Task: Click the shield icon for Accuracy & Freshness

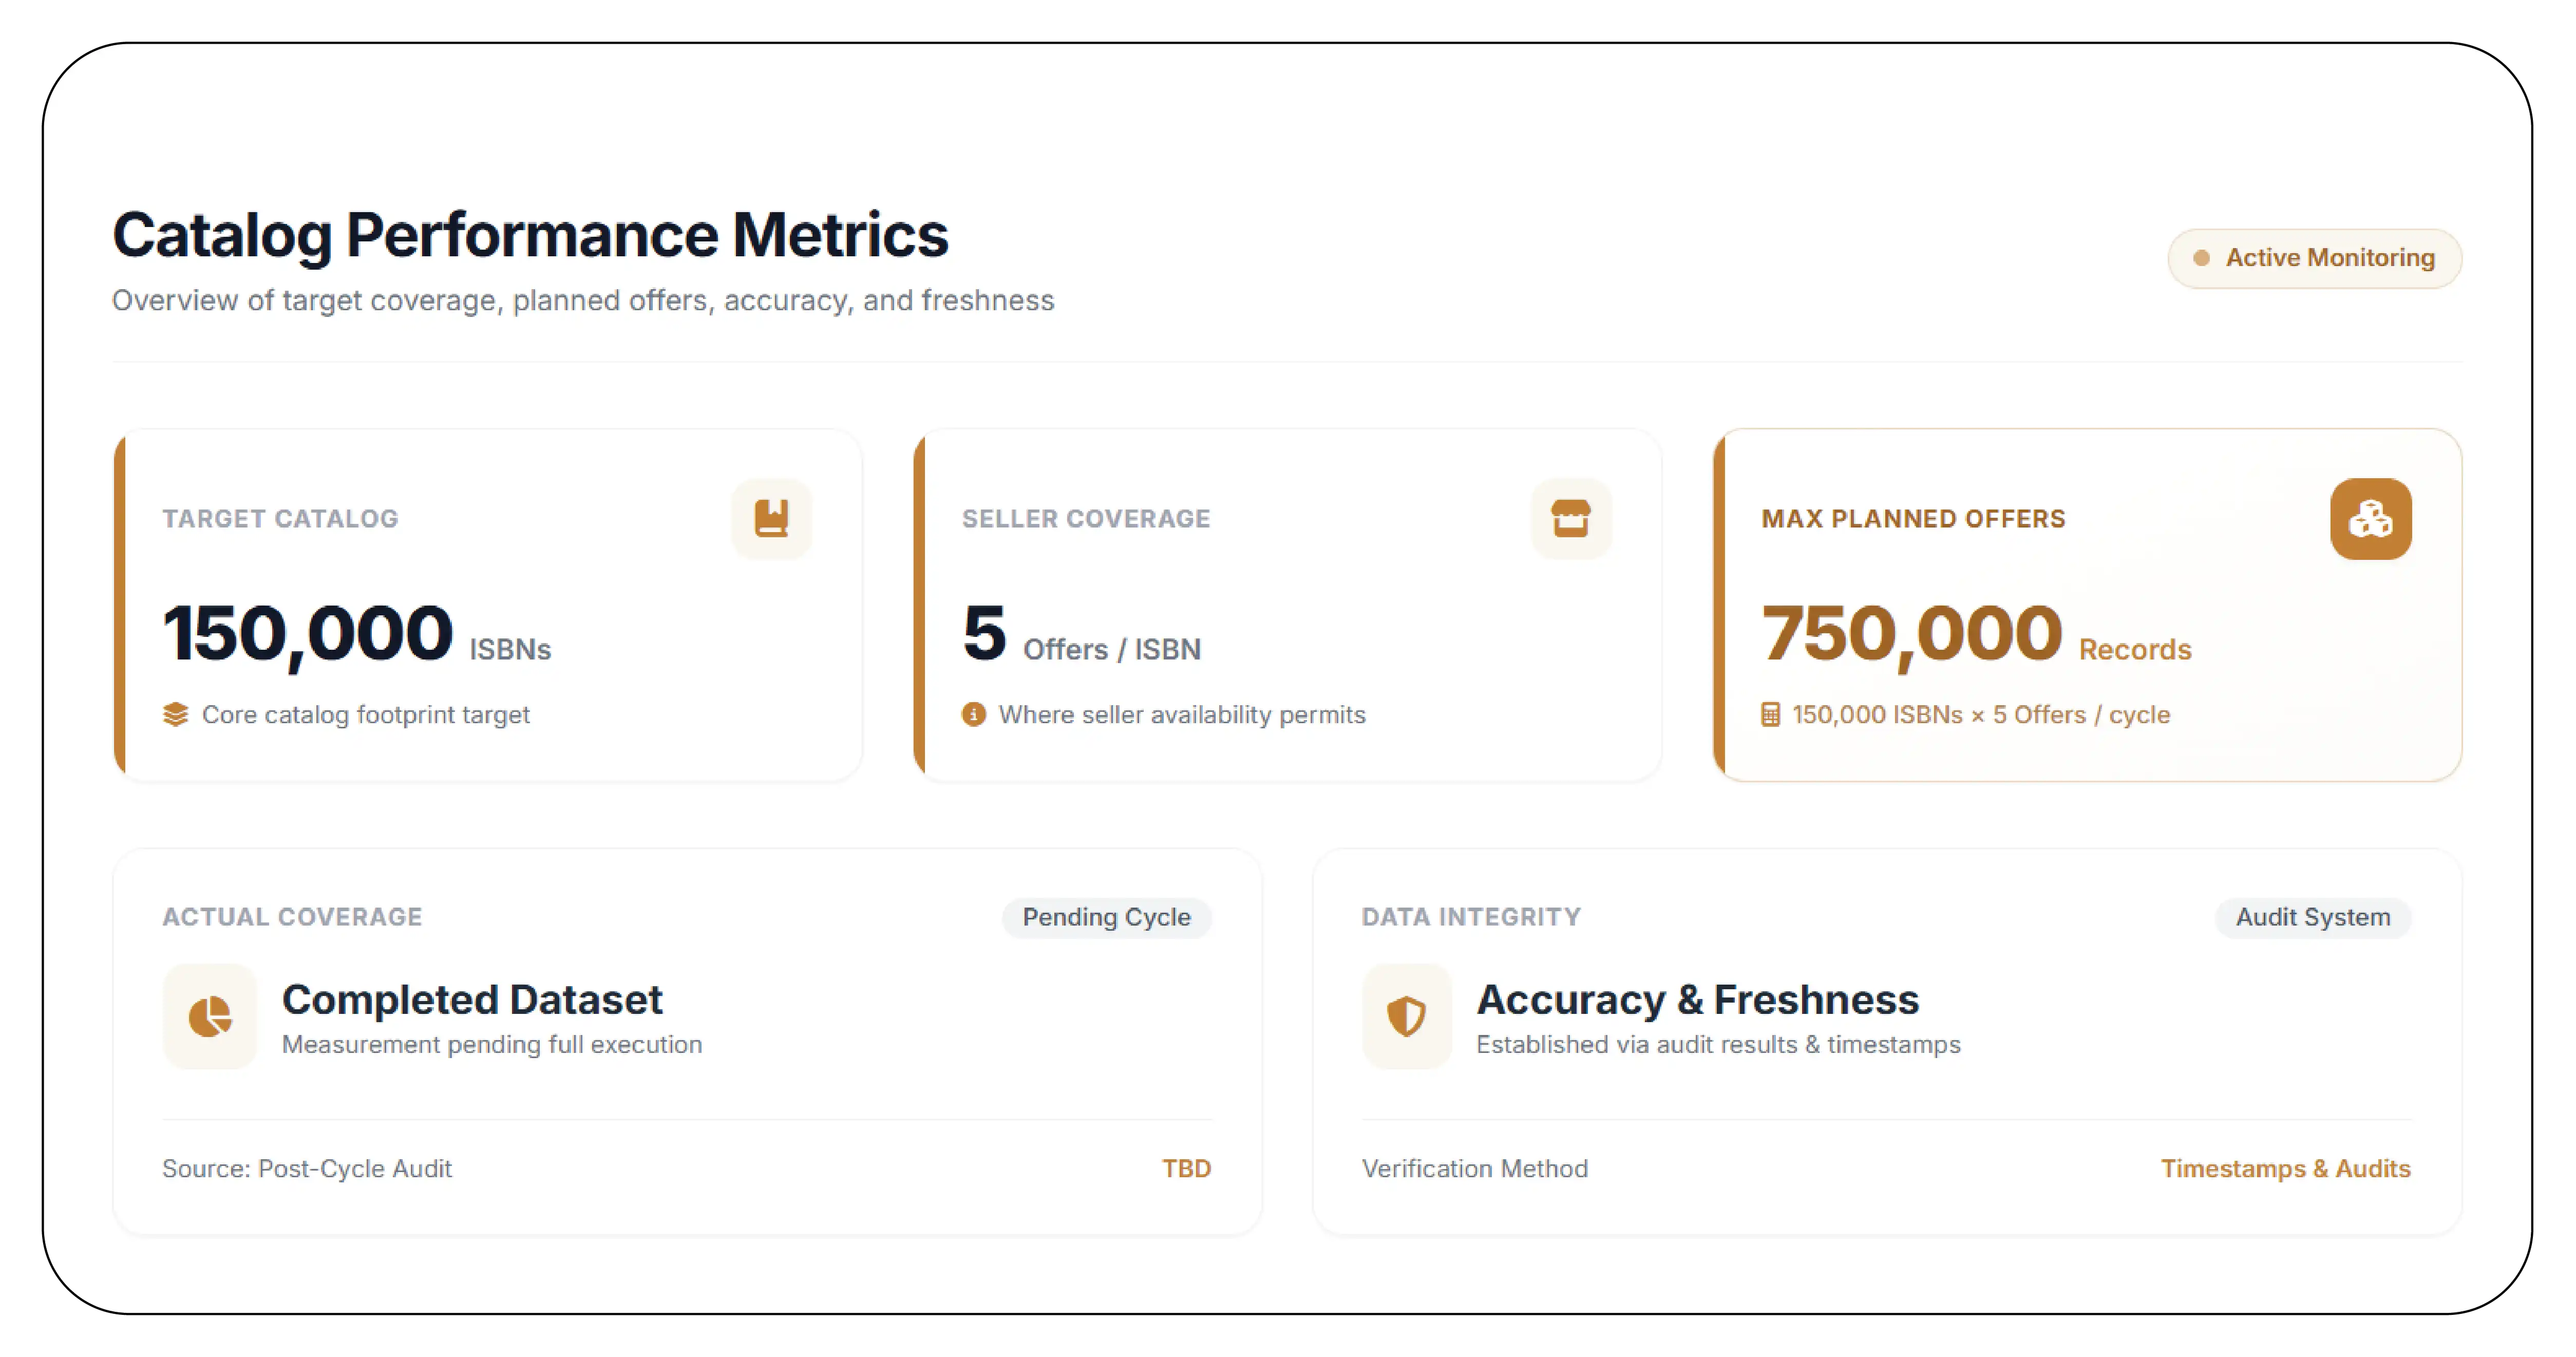Action: [x=1406, y=1016]
